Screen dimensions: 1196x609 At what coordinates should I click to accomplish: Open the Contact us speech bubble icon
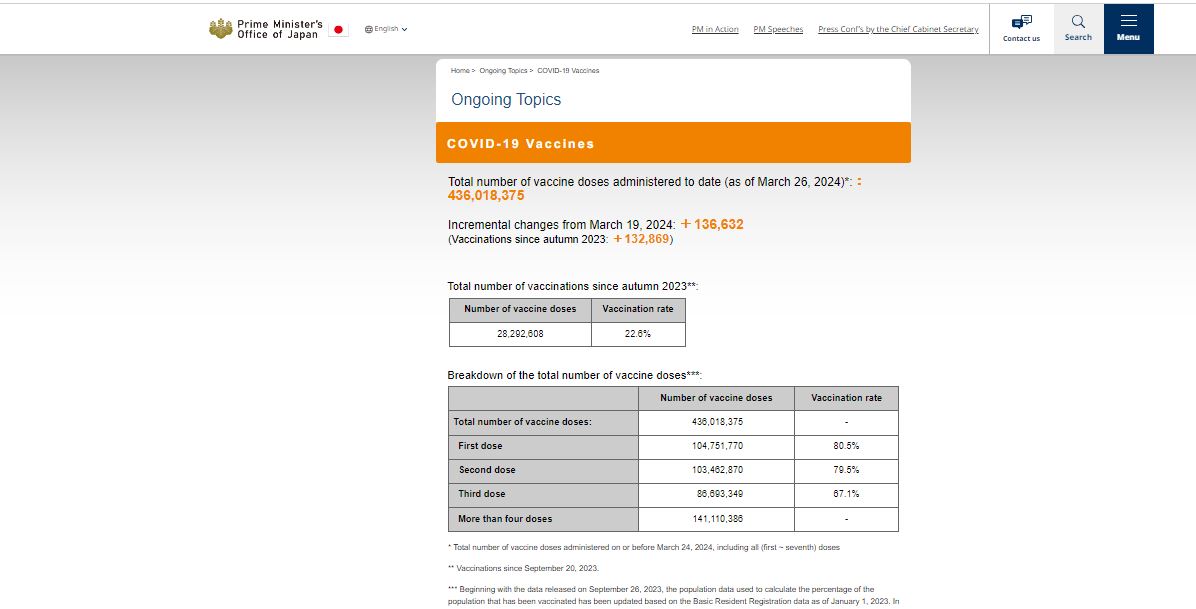tap(1021, 22)
